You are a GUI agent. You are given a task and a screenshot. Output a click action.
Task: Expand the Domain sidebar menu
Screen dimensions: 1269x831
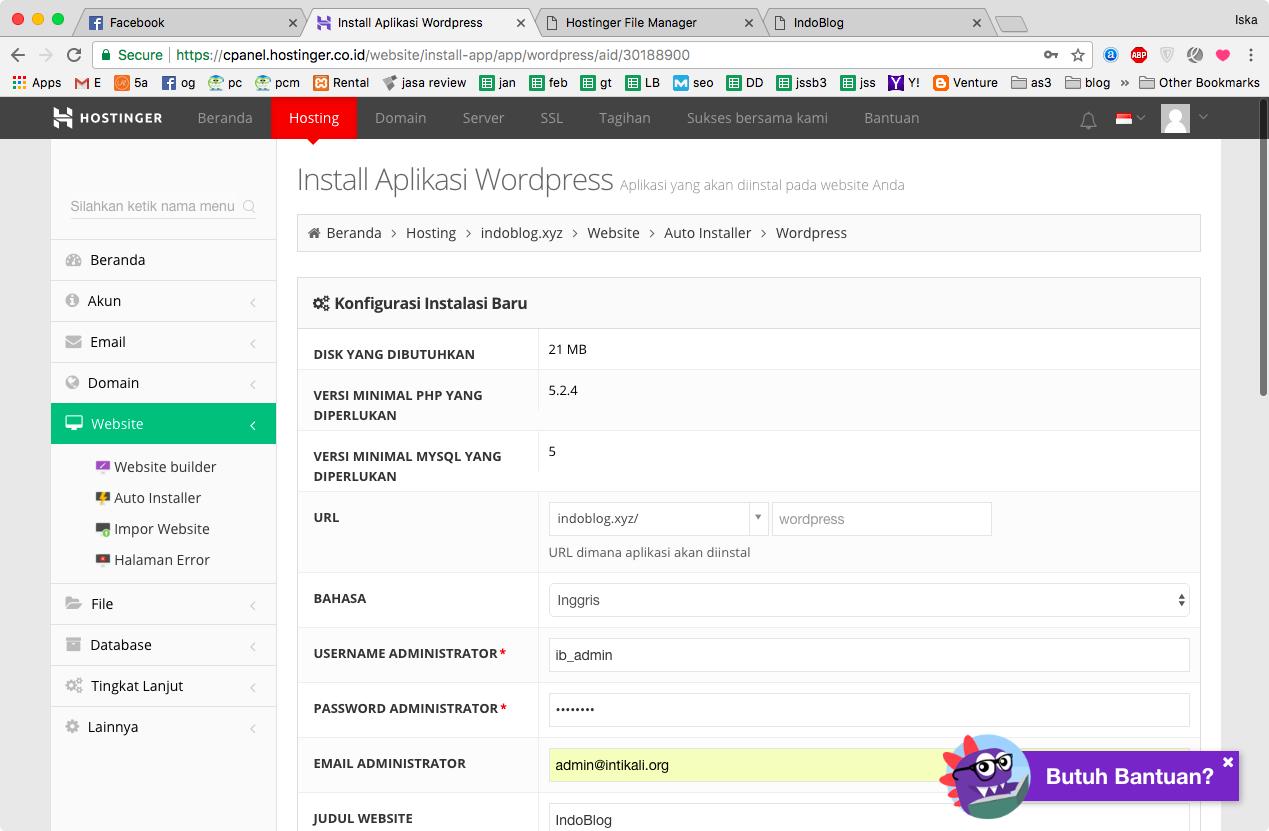[x=163, y=383]
